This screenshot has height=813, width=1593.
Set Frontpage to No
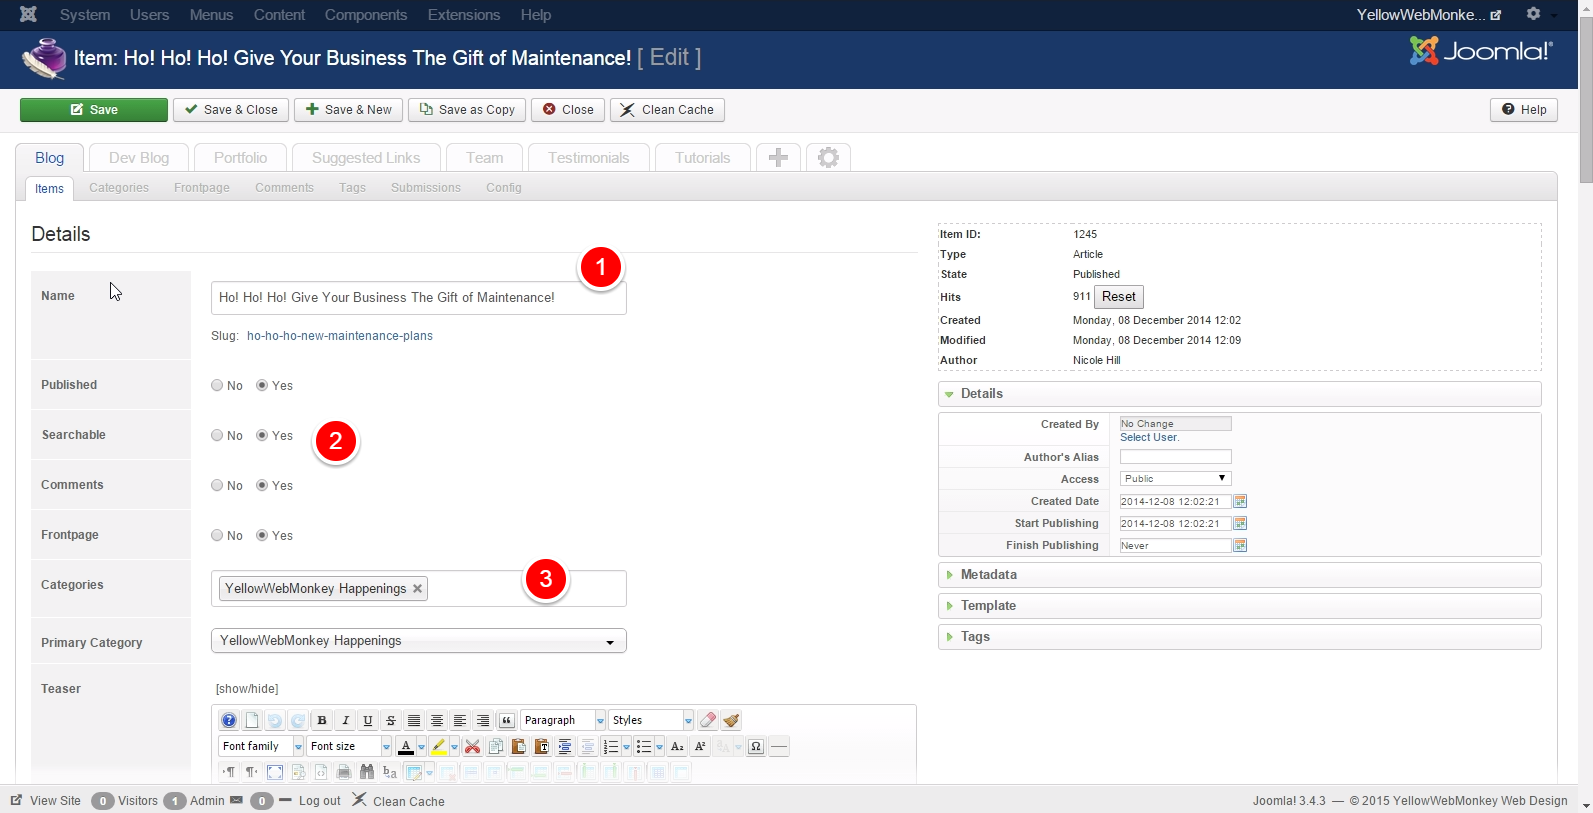coord(217,535)
